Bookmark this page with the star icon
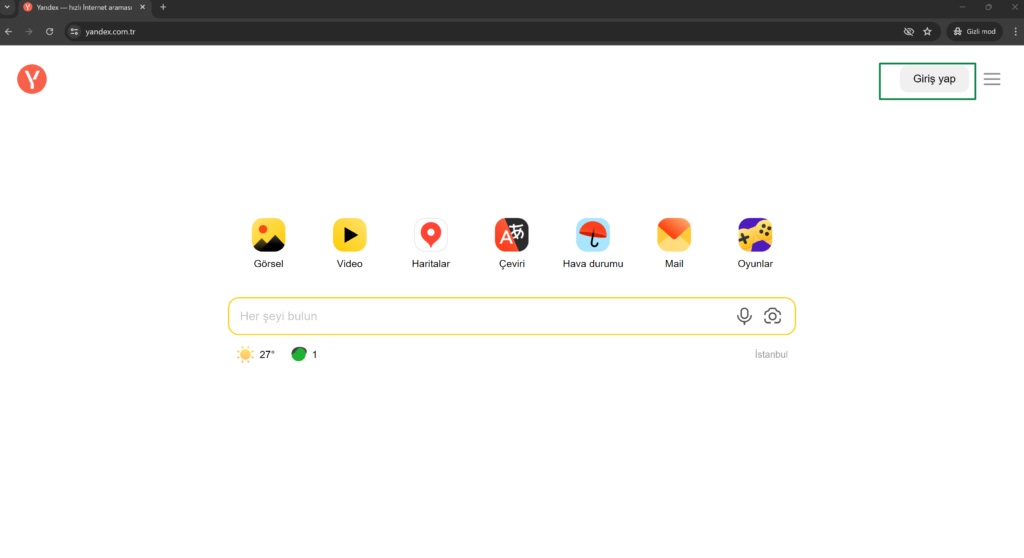1024x558 pixels. [927, 31]
